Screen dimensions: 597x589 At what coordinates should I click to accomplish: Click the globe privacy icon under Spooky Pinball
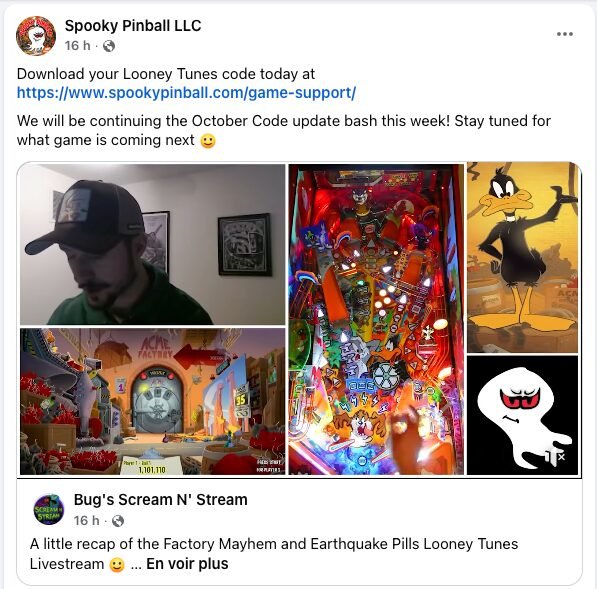pyautogui.click(x=109, y=46)
